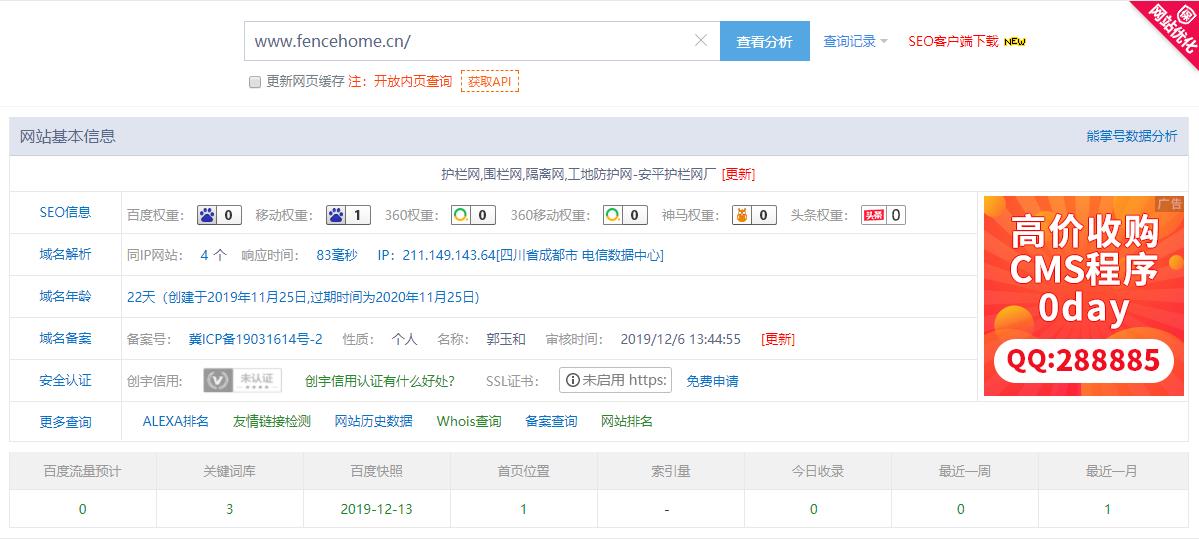The image size is (1199, 539).
Task: Select the 域名年龄 row label
Action: (65, 297)
